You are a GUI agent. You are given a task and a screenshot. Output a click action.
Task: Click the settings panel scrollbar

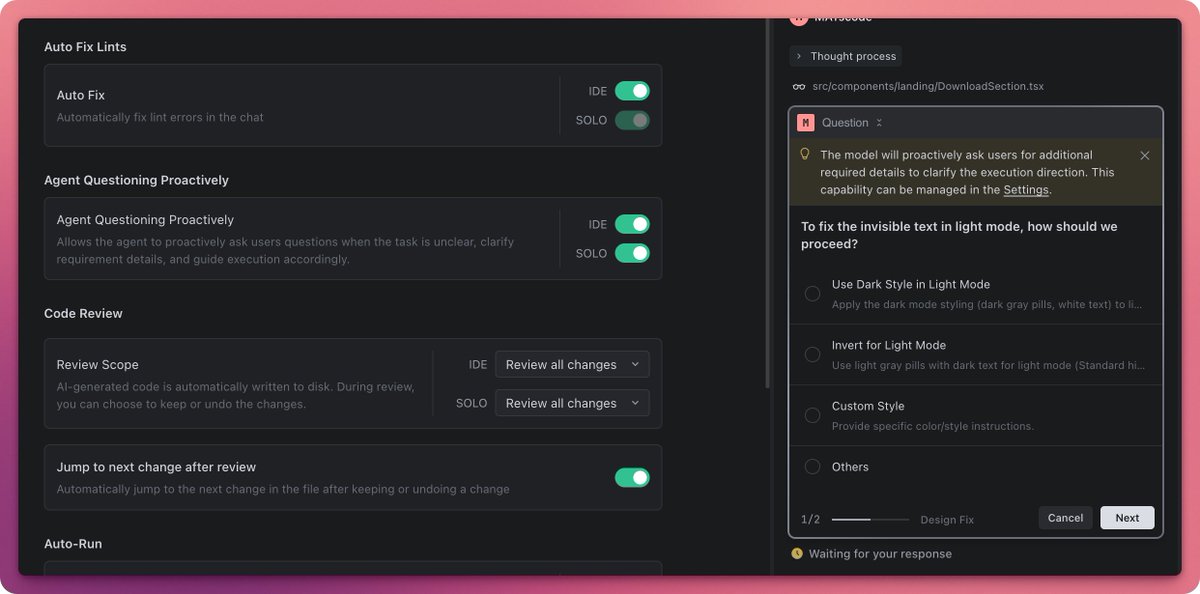pos(767,205)
